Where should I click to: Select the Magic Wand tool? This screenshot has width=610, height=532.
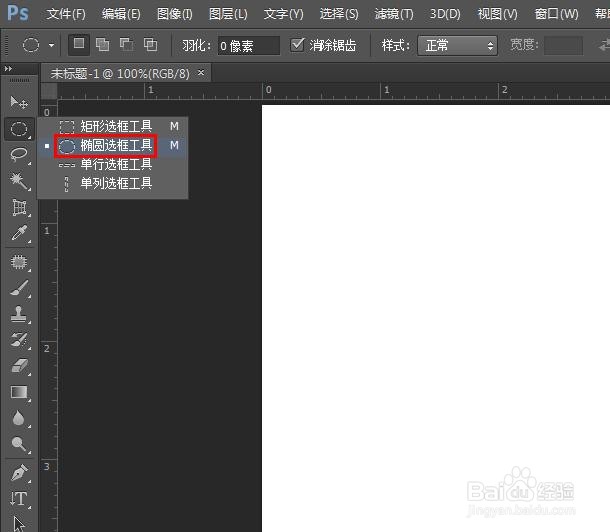19,181
